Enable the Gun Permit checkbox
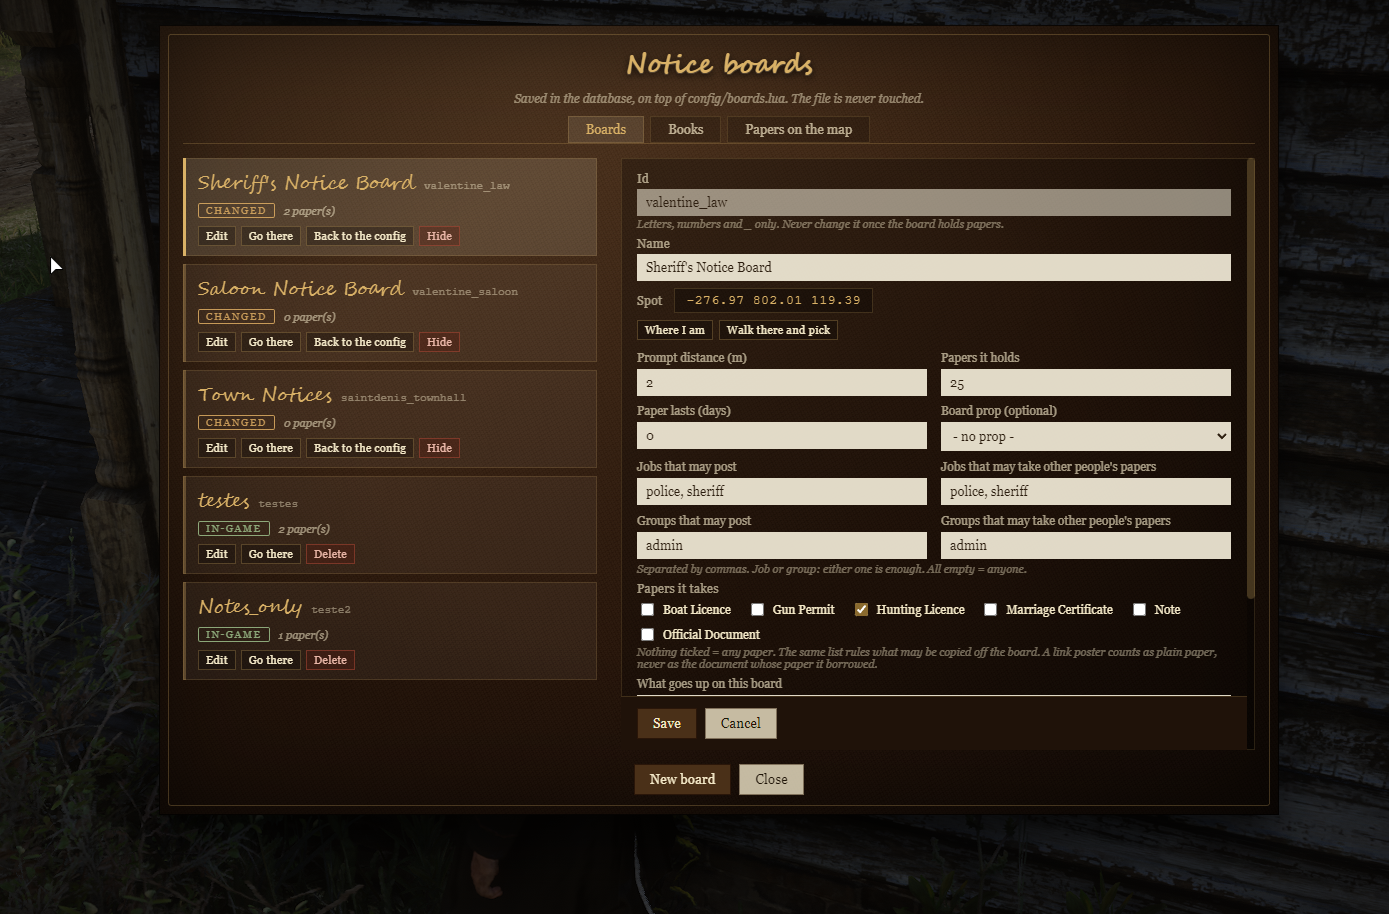The height and width of the screenshot is (914, 1389). pyautogui.click(x=757, y=610)
